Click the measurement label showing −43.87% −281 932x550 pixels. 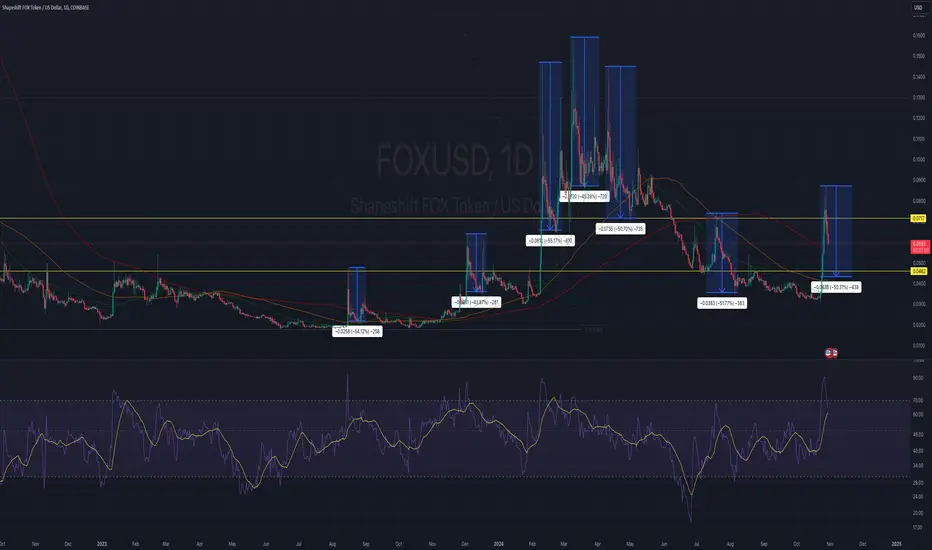point(476,302)
